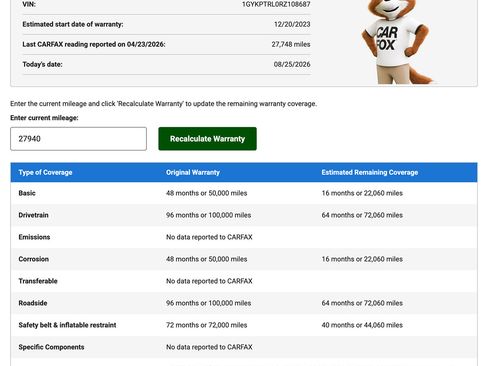Click Roadside original warranty '96 months or 100,000 miles'
Image resolution: width=488 pixels, height=366 pixels.
tap(209, 303)
